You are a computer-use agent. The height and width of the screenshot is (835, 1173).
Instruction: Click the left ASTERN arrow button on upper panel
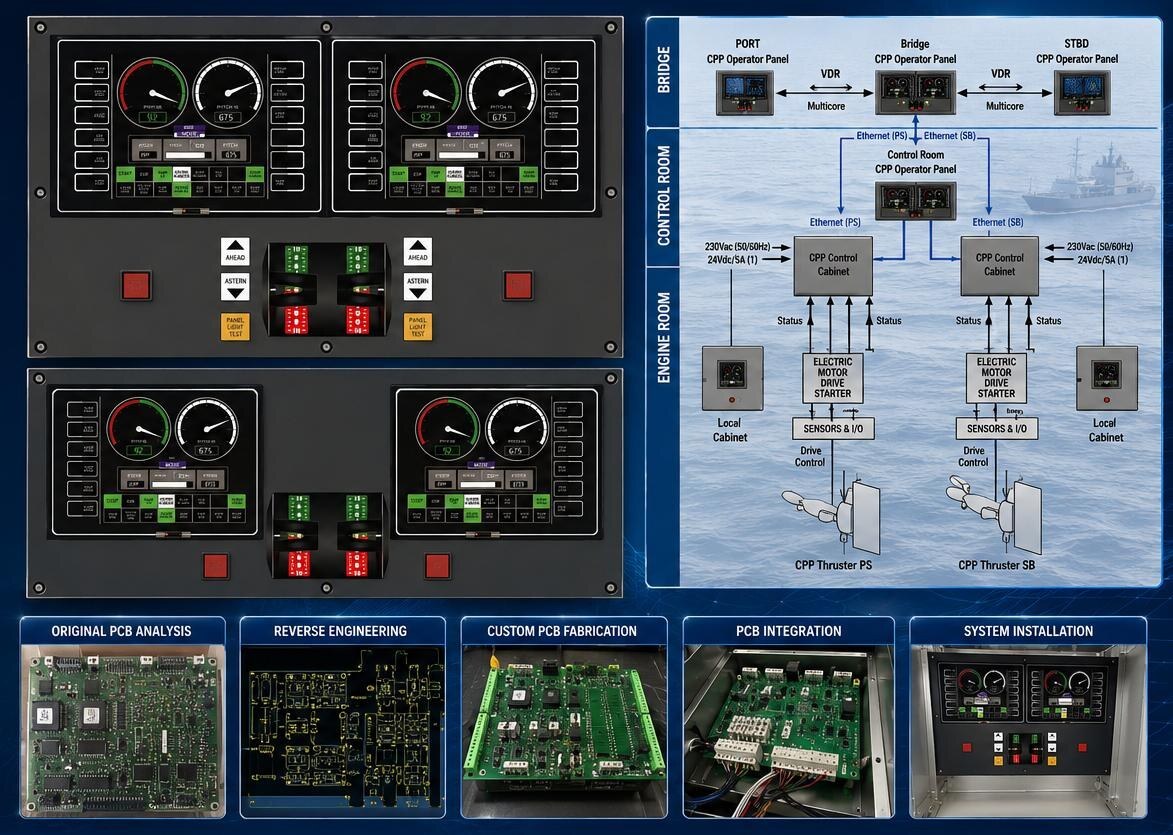point(235,287)
